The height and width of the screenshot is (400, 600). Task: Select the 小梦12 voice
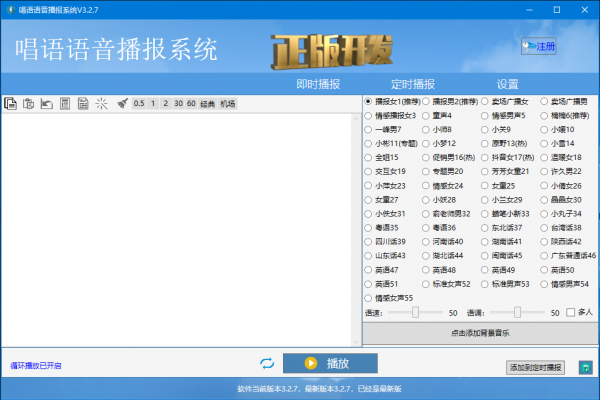pyautogui.click(x=439, y=144)
